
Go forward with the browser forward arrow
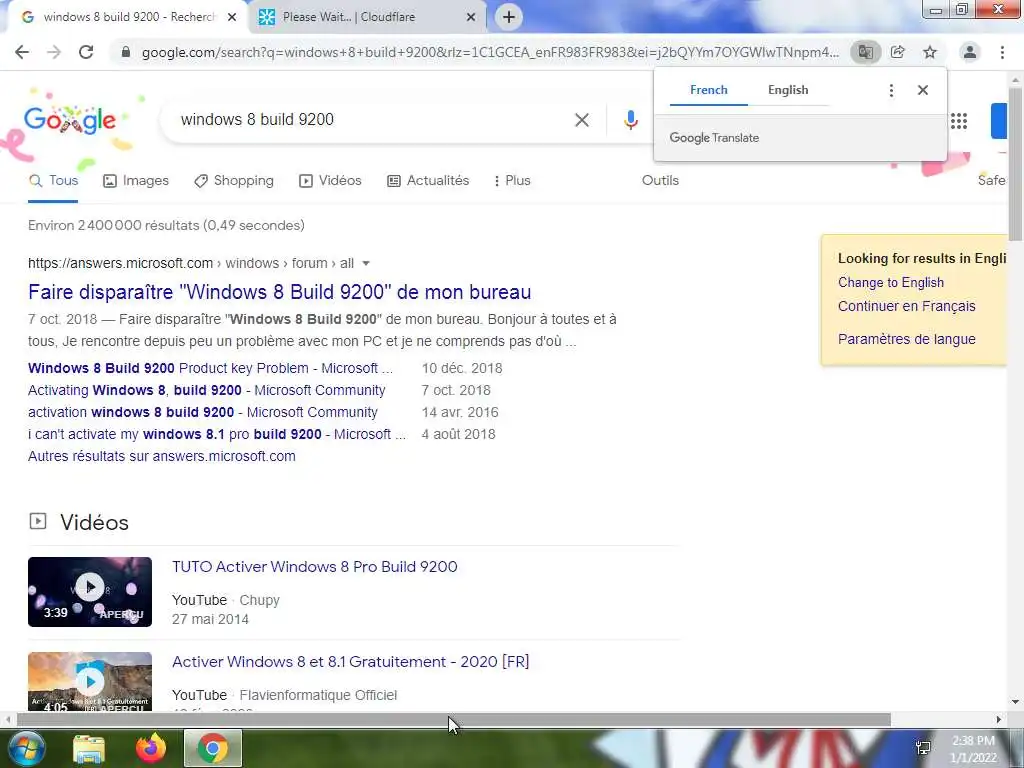54,52
